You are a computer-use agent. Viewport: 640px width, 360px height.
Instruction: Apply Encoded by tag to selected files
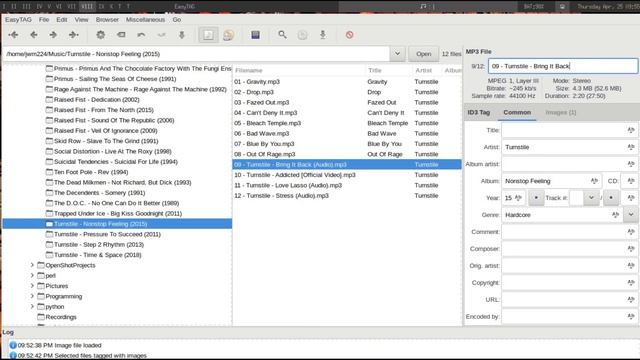coord(631,316)
